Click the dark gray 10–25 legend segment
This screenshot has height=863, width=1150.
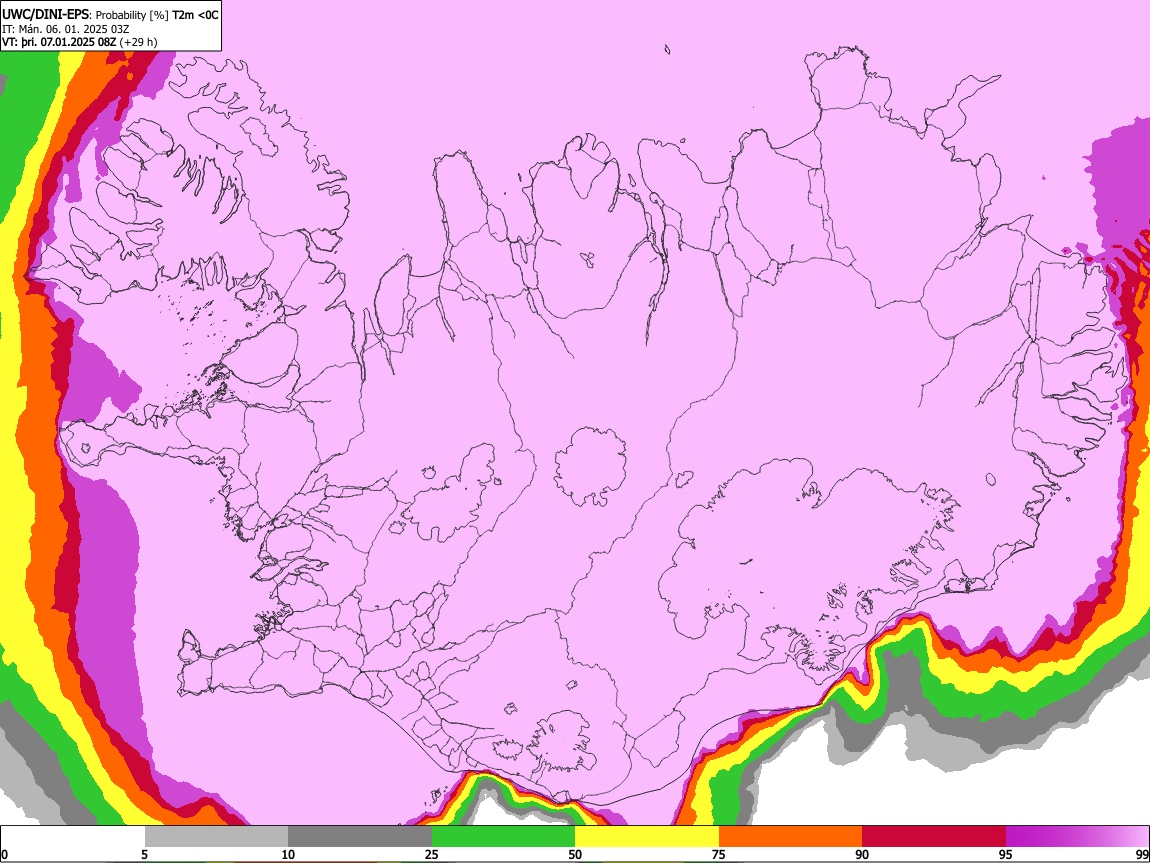pyautogui.click(x=360, y=837)
